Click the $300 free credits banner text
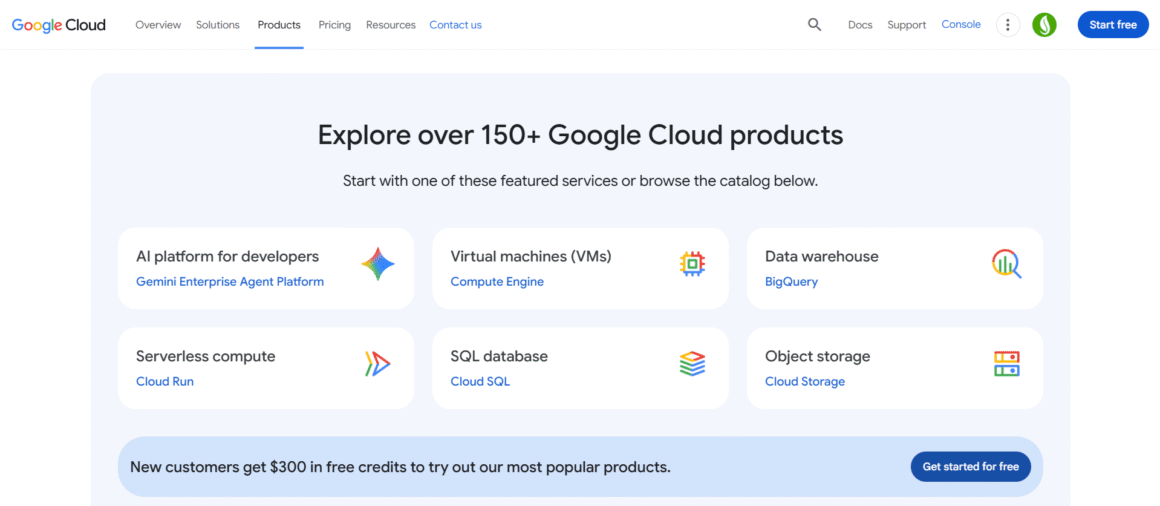Screen dimensions: 1160x506 click(x=400, y=467)
